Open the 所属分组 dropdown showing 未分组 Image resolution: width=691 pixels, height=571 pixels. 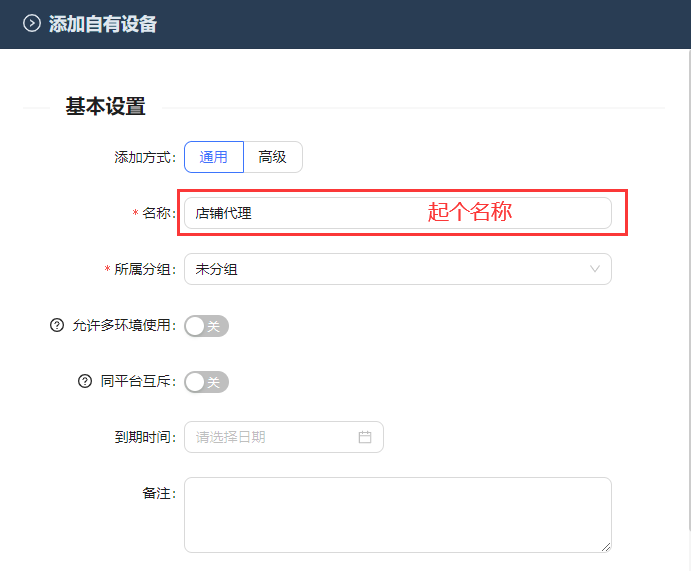(397, 269)
